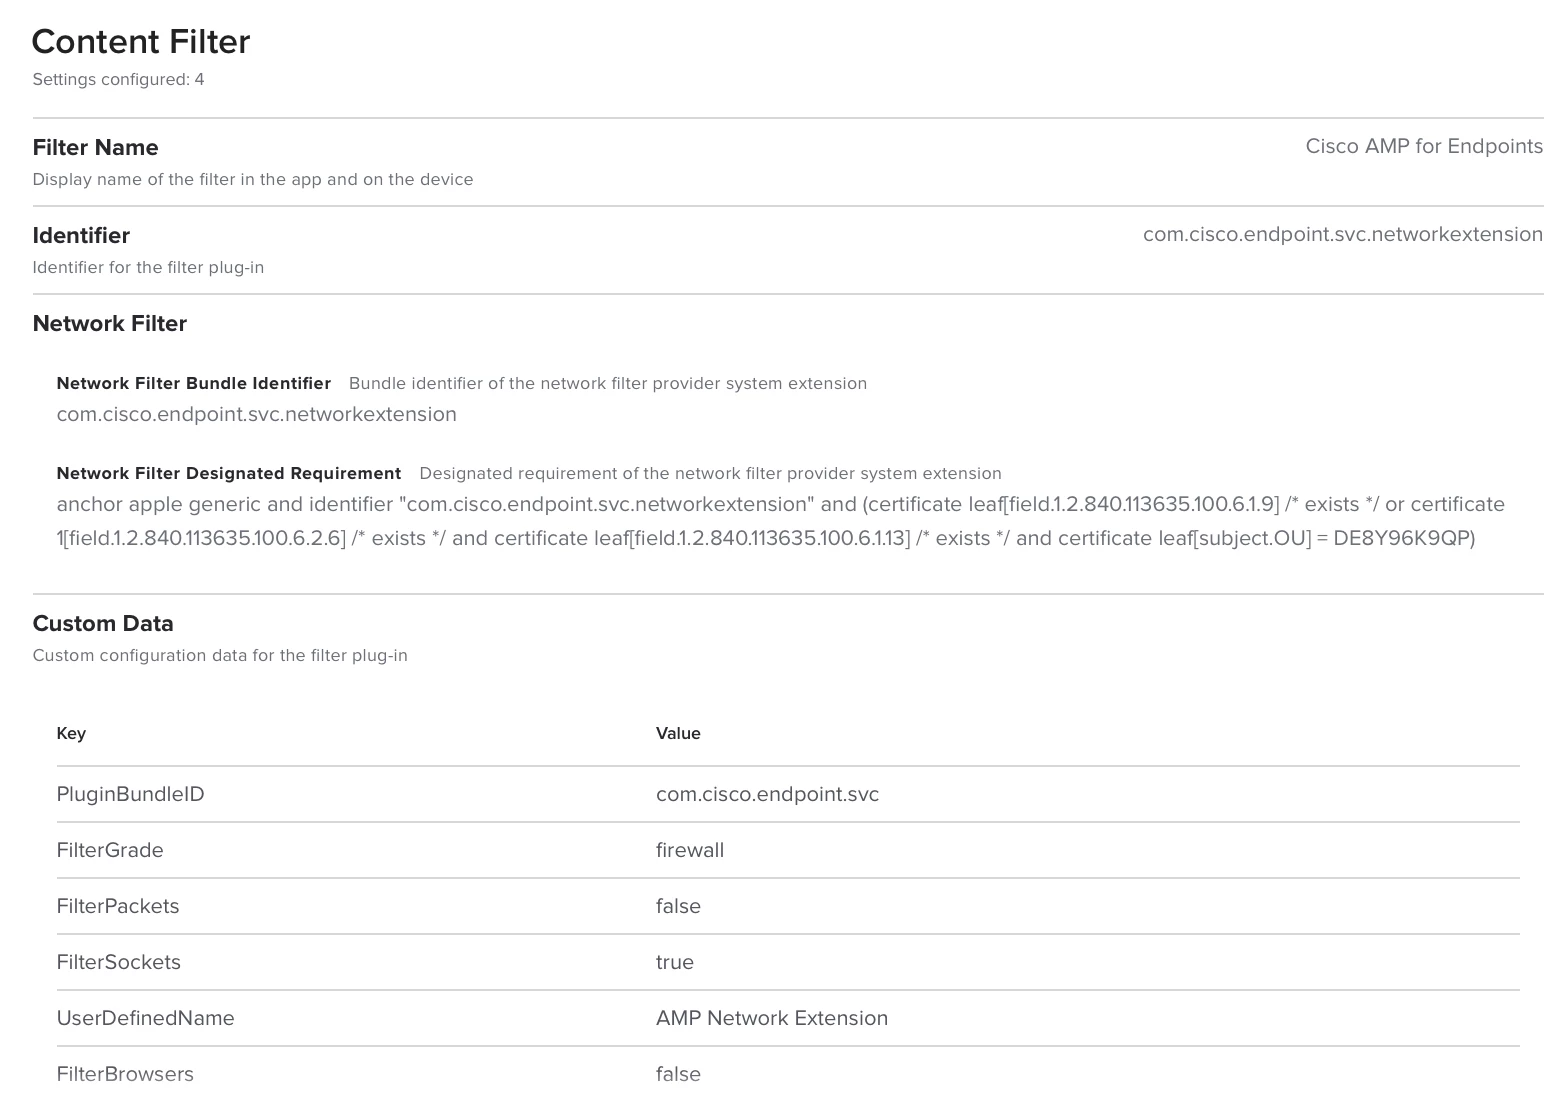Click 'Custom configuration data' description
This screenshot has height=1102, width=1568.
pos(220,655)
